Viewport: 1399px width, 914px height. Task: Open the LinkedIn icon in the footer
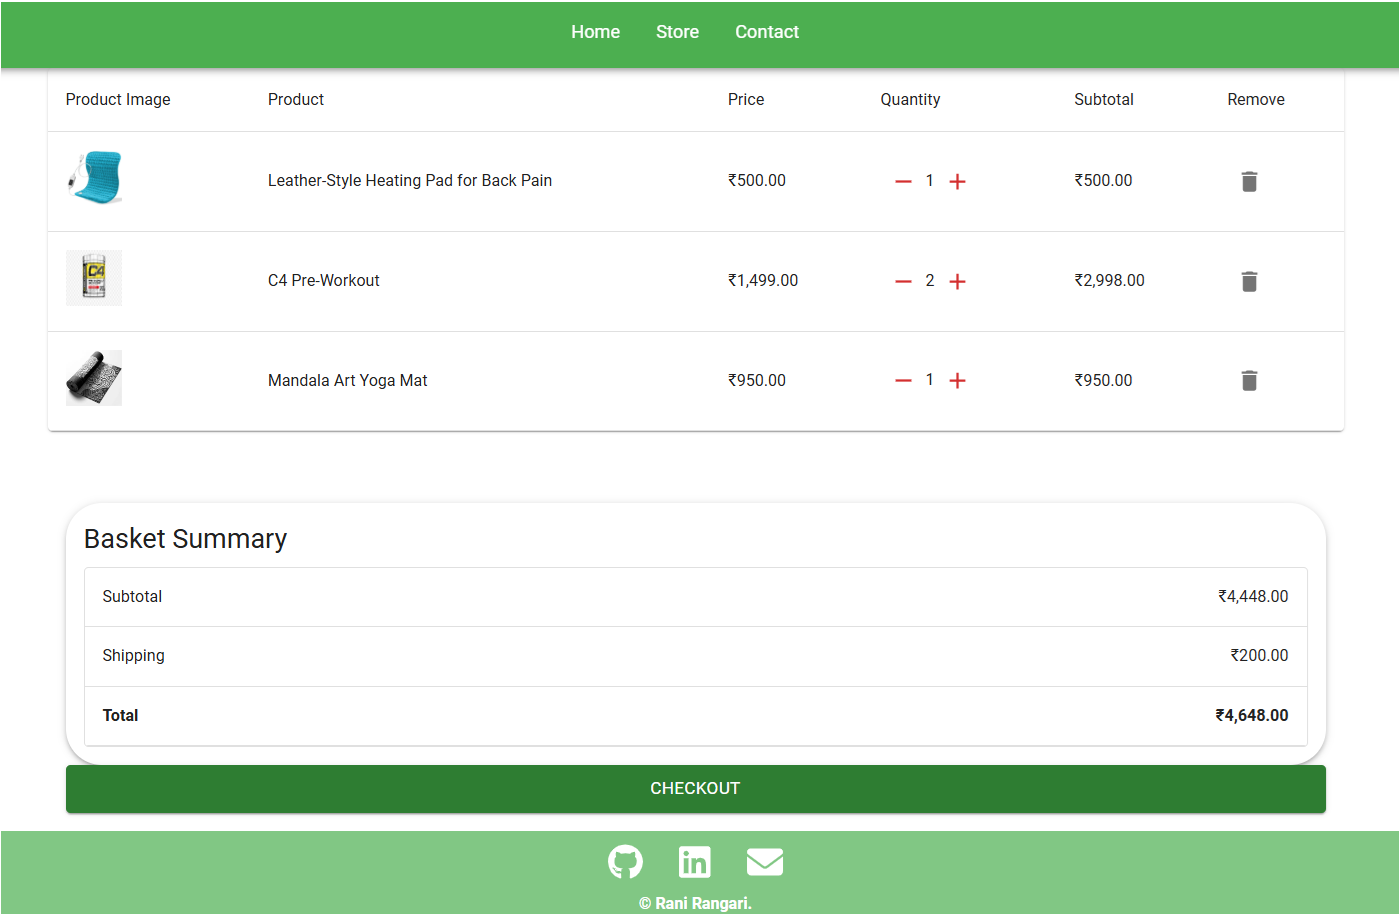pyautogui.click(x=694, y=861)
